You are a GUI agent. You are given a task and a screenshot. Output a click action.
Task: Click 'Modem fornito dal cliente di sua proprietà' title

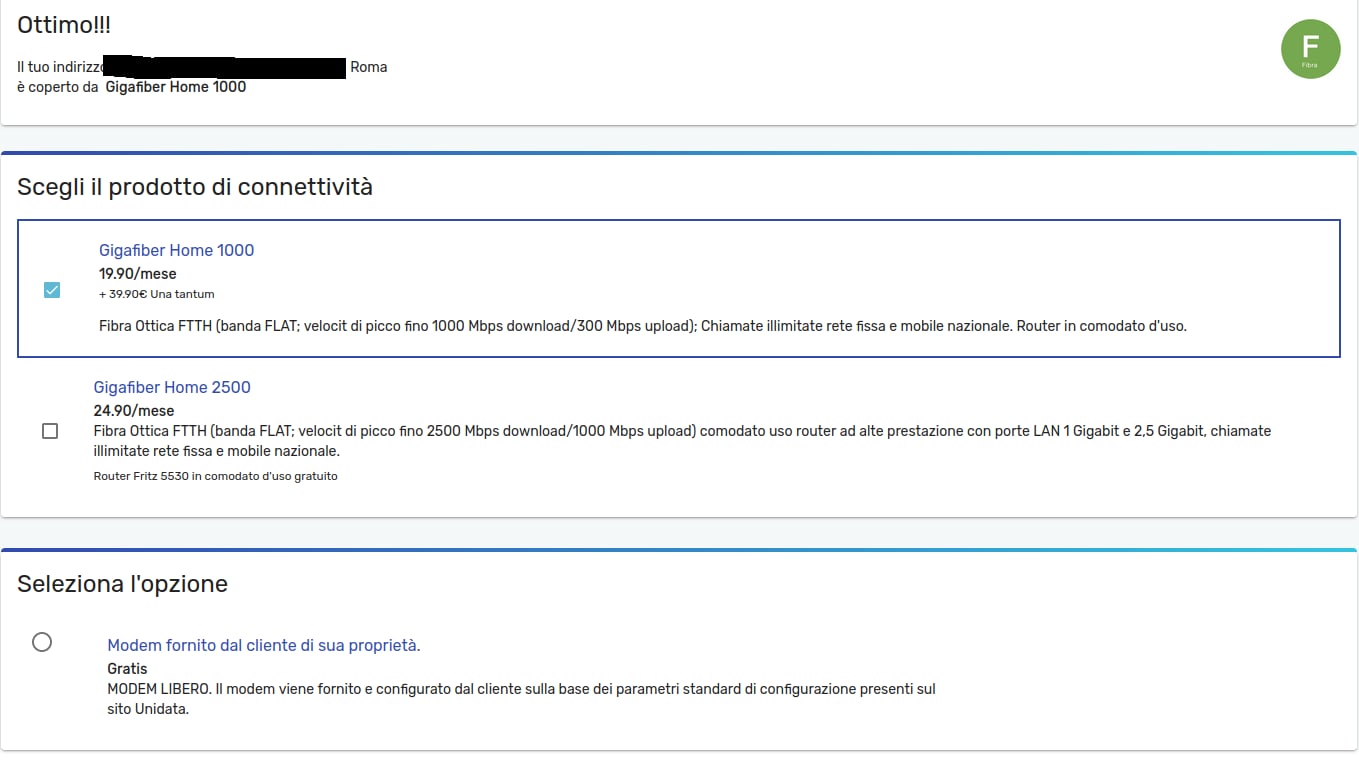click(x=264, y=646)
